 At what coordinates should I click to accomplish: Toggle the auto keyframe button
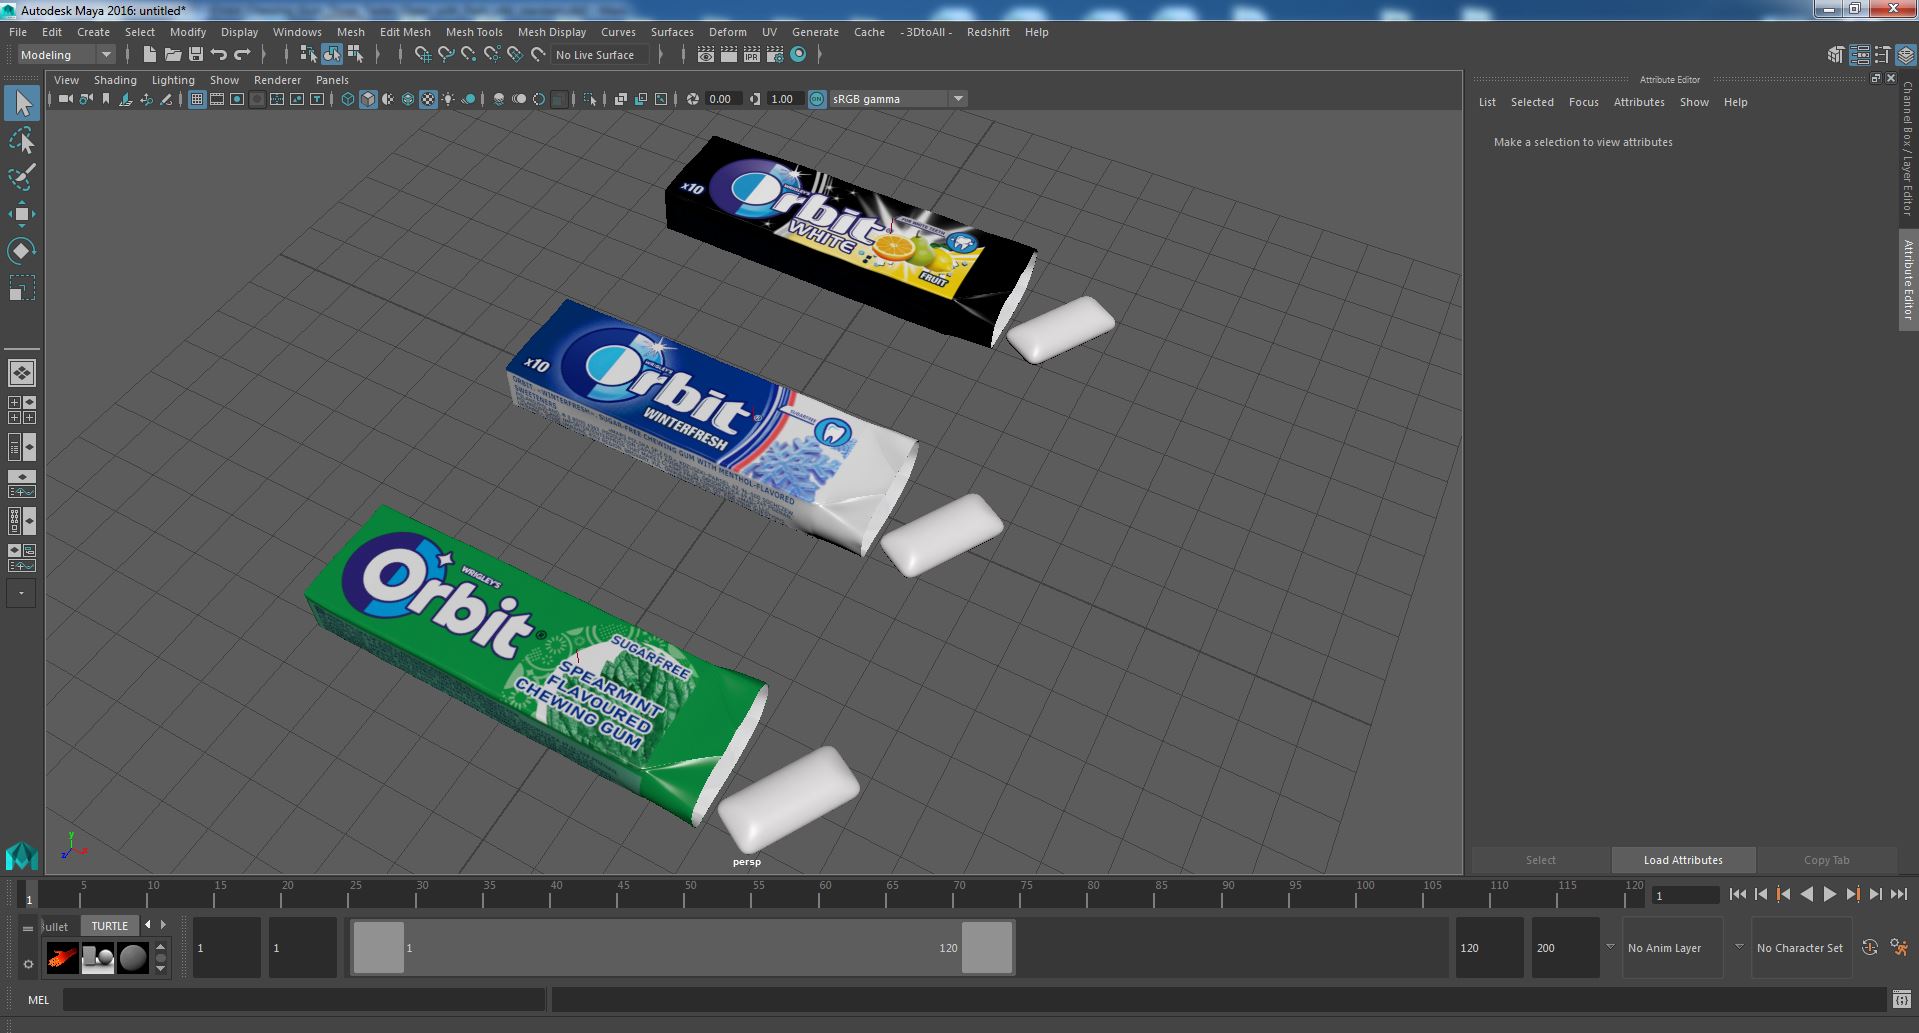(1870, 948)
